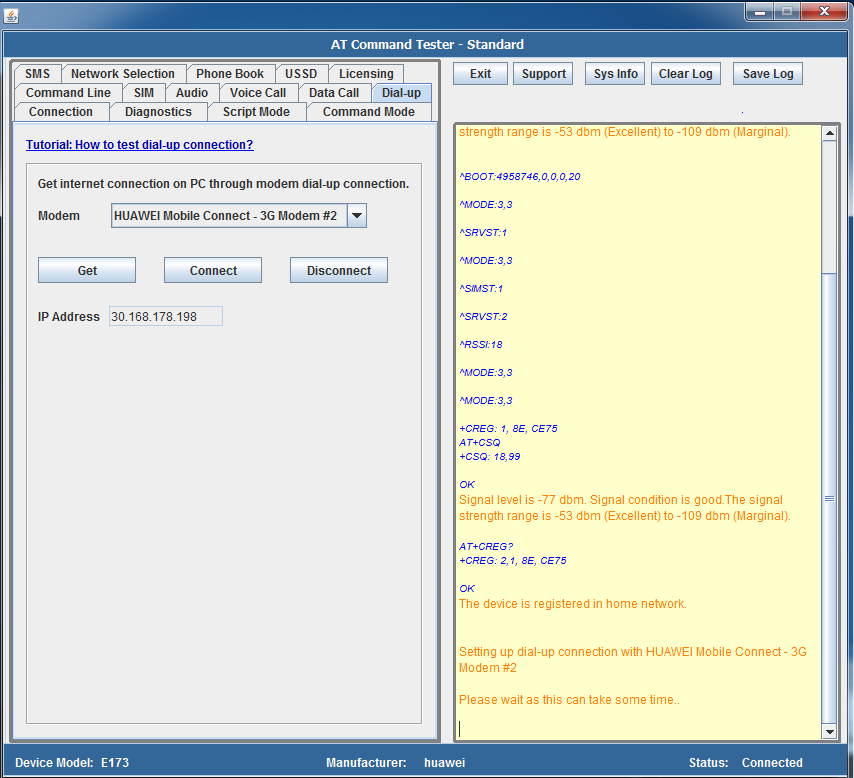
Task: Save the log to file
Action: (x=768, y=74)
